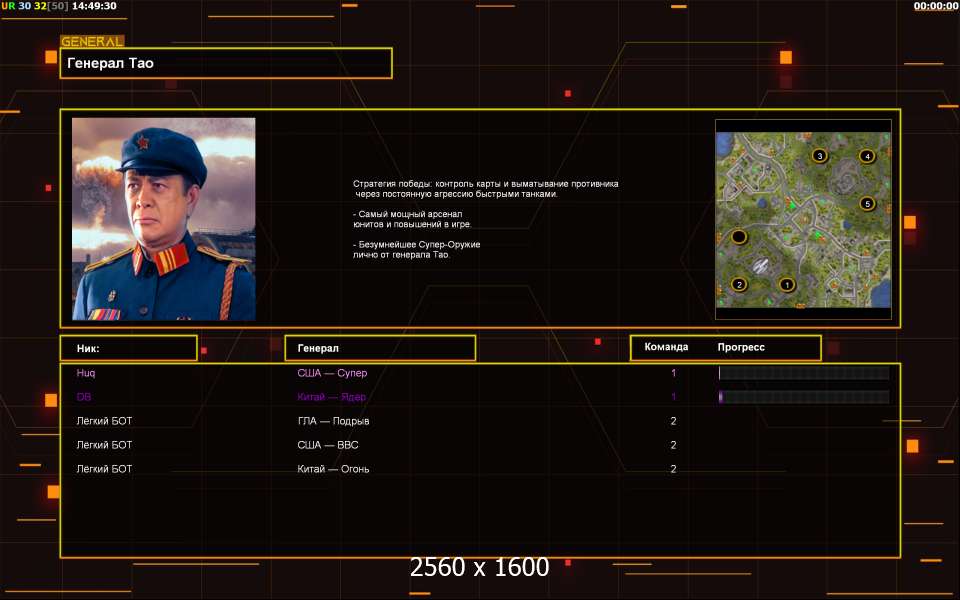Click Huq's loading progress bar
Screen dimensions: 960x600
(x=803, y=373)
